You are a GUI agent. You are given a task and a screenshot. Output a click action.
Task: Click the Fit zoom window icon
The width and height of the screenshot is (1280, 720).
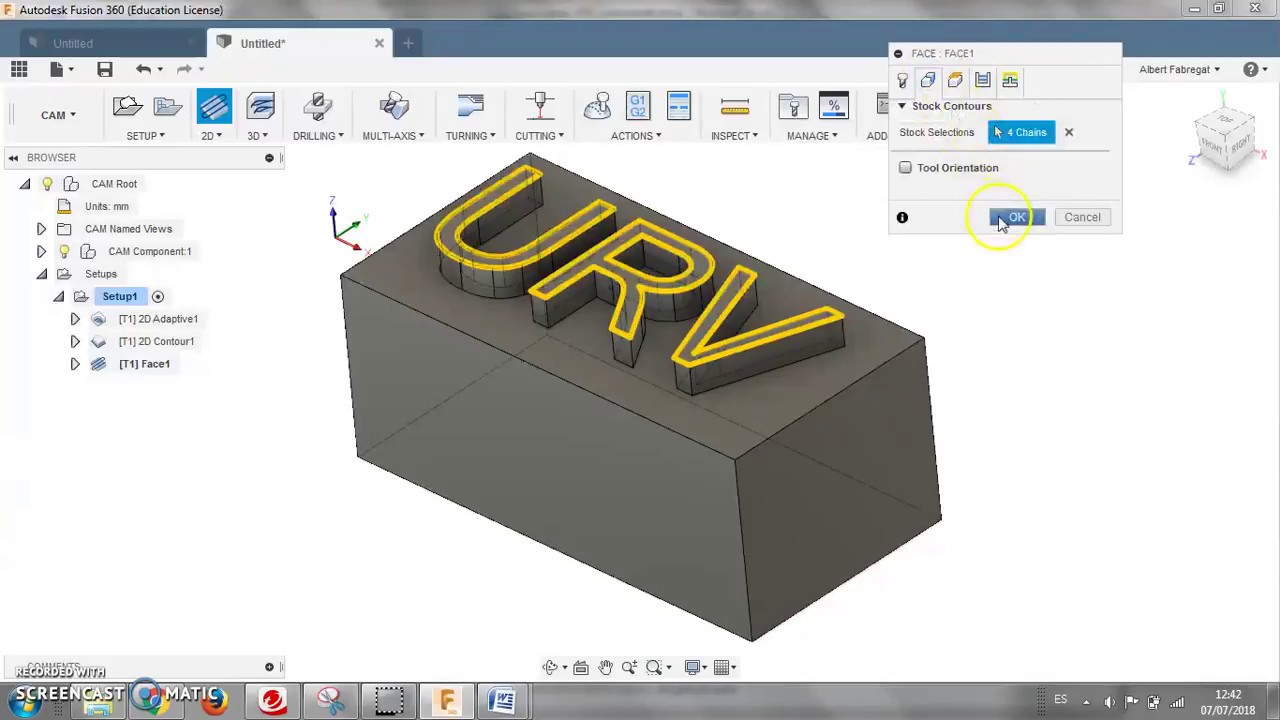point(654,667)
